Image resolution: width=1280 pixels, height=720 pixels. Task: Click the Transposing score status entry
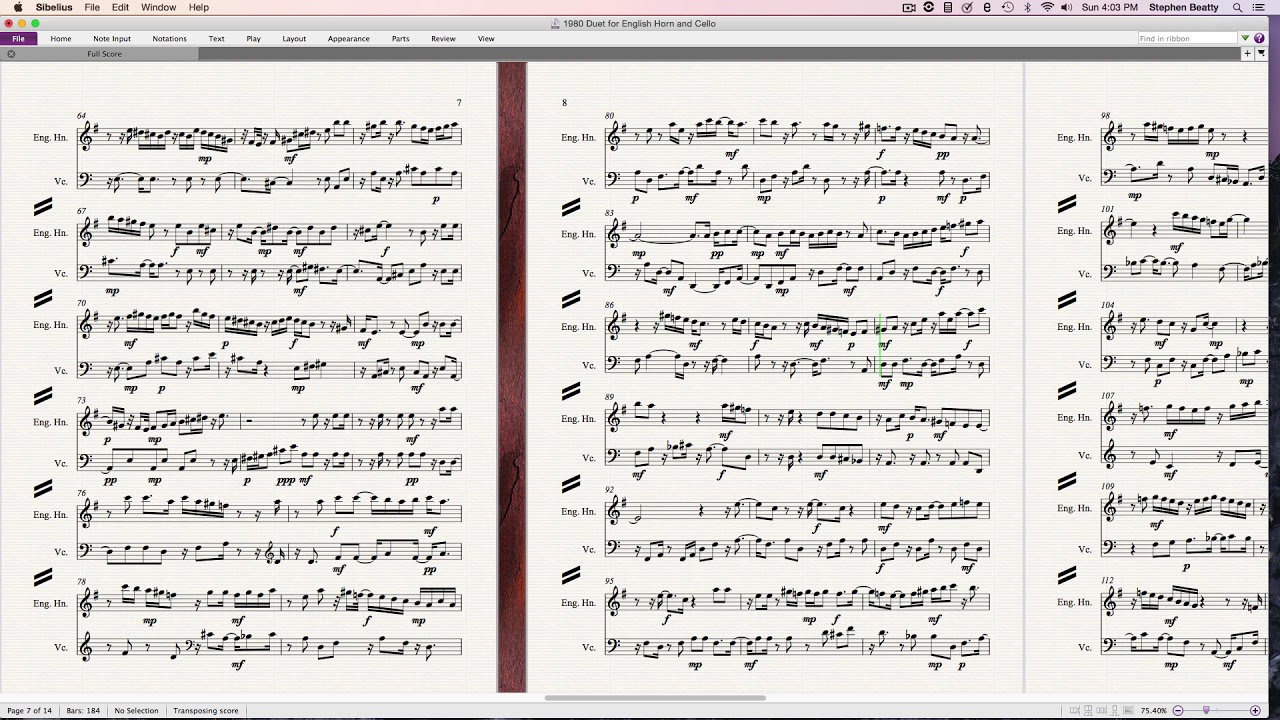tap(205, 711)
